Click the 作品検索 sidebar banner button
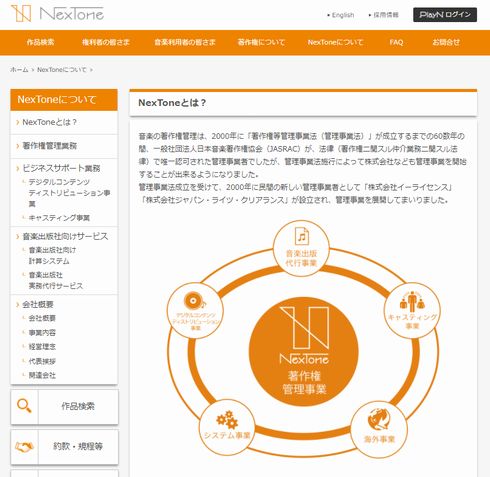 [x=64, y=407]
